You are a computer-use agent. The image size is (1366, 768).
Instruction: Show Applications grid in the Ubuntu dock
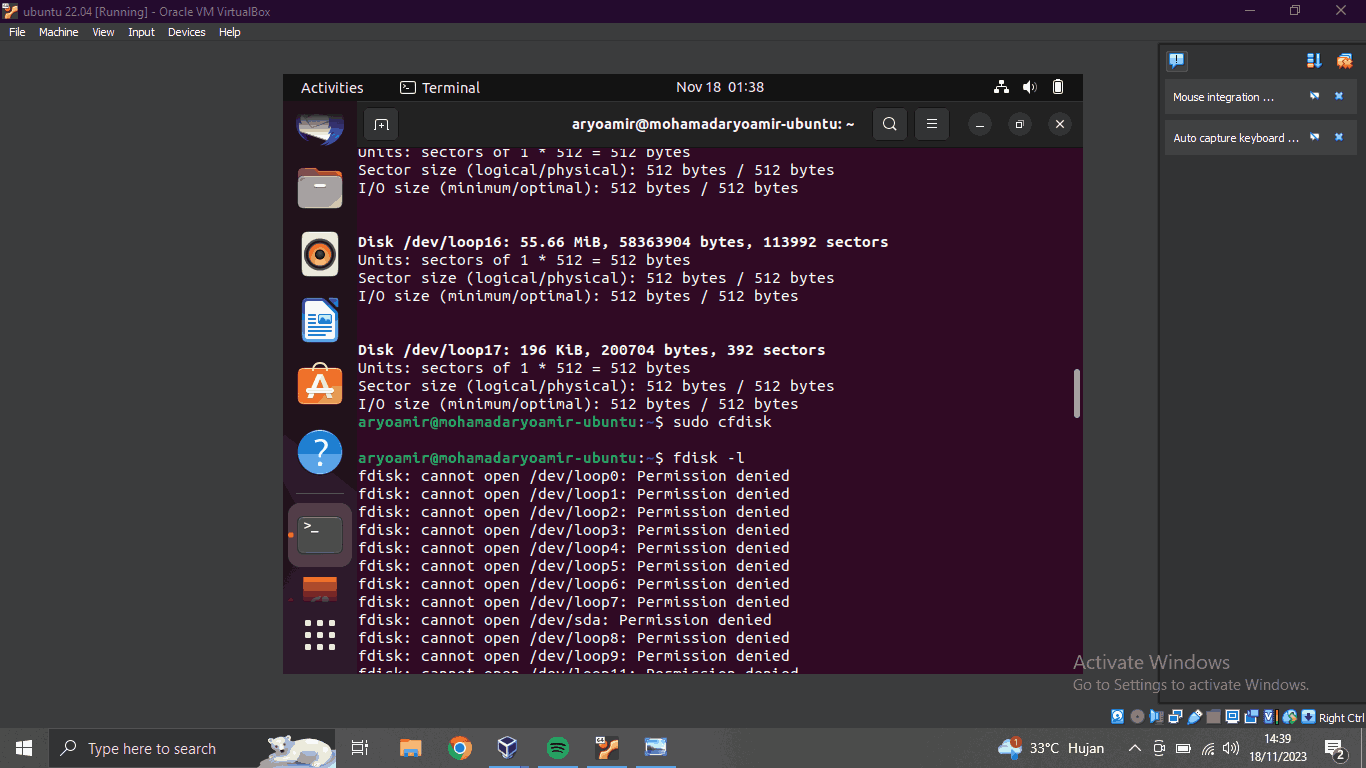(x=320, y=634)
